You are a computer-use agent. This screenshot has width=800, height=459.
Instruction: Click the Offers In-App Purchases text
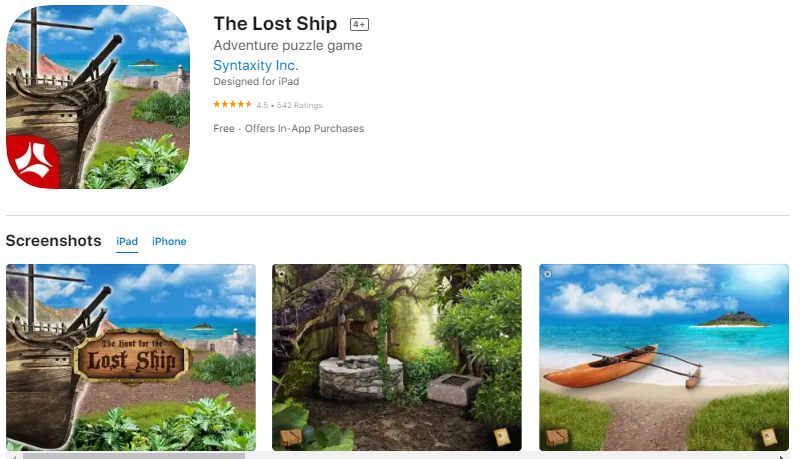coord(304,129)
